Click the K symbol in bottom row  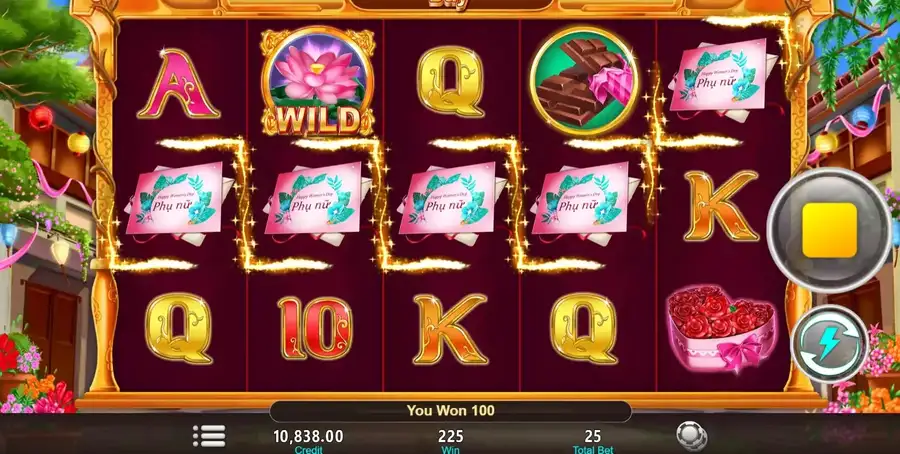pos(450,329)
